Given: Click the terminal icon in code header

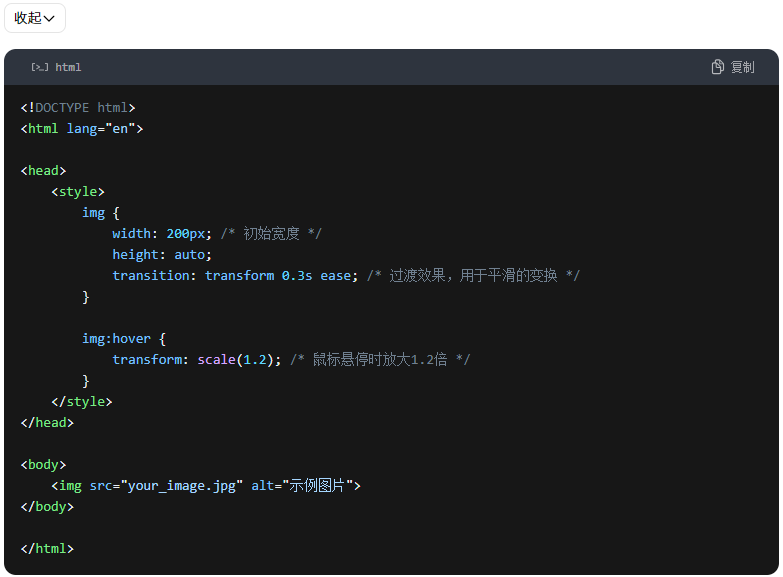Looking at the screenshot, I should [x=39, y=67].
